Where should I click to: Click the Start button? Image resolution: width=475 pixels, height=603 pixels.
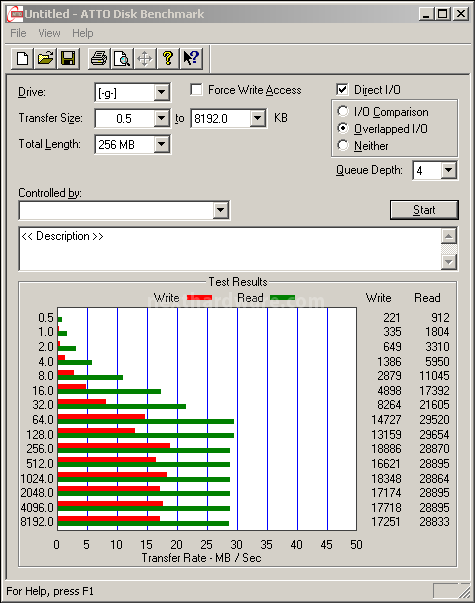(424, 210)
